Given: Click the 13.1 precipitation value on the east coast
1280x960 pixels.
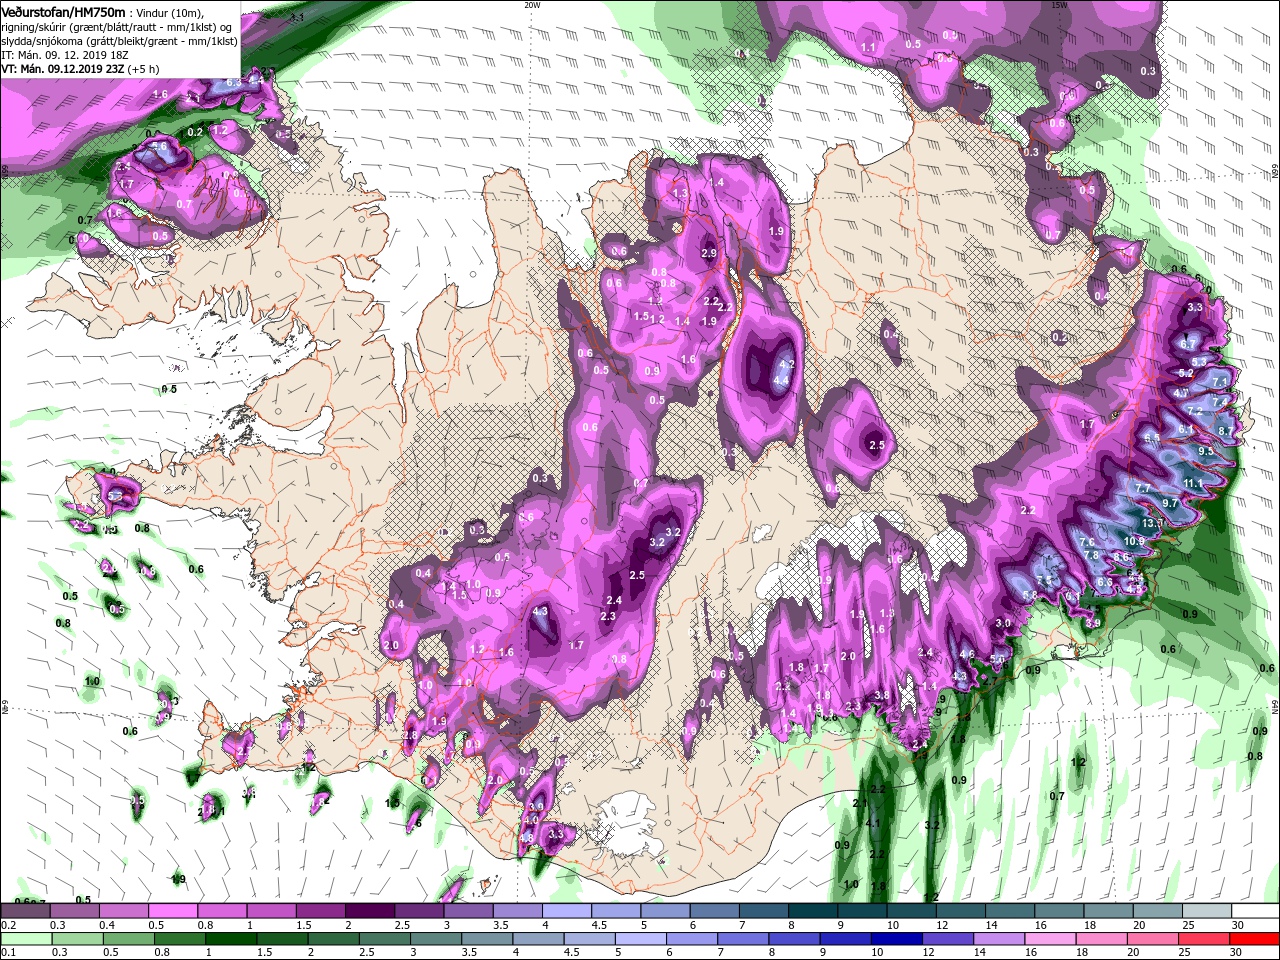Looking at the screenshot, I should click(1151, 523).
